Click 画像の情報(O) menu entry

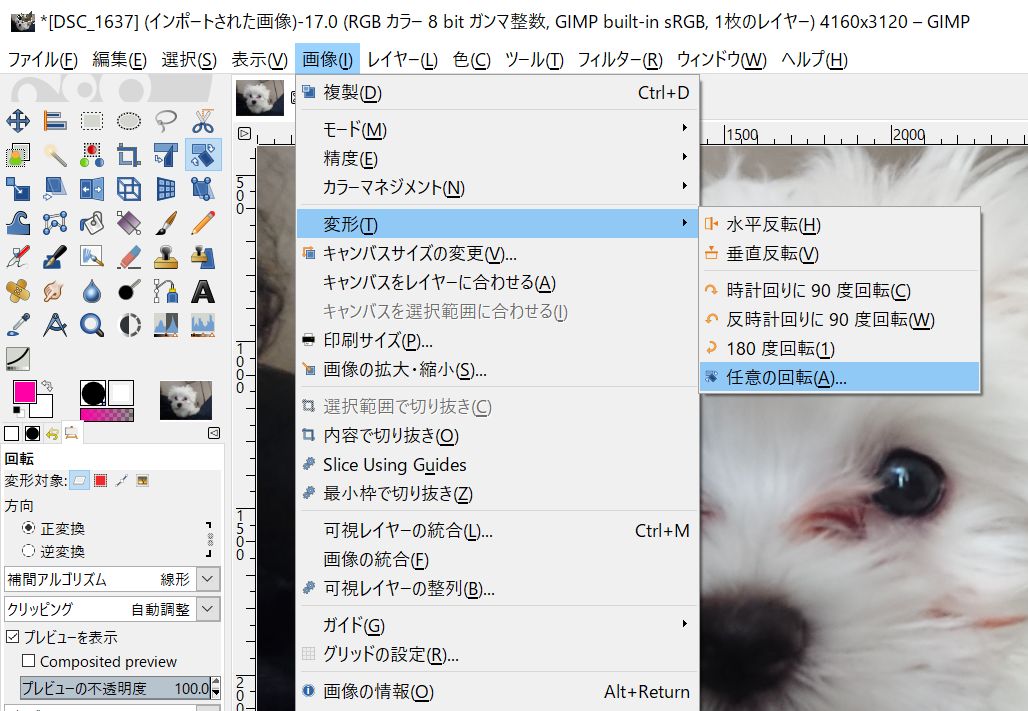[x=498, y=691]
